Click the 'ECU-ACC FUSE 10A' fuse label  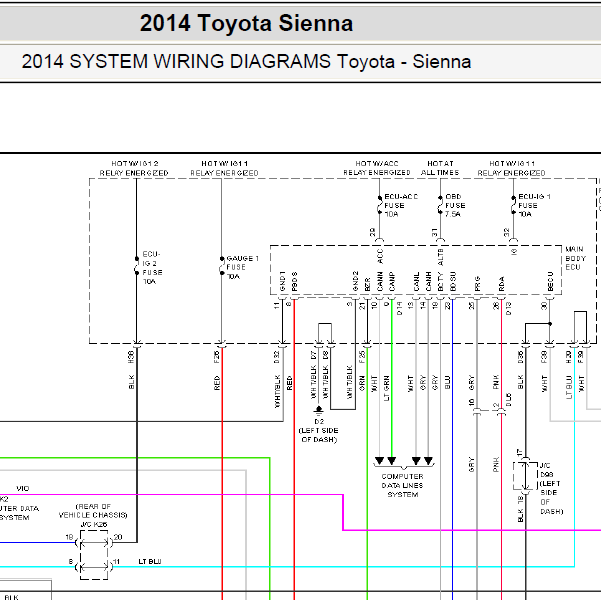(x=401, y=205)
